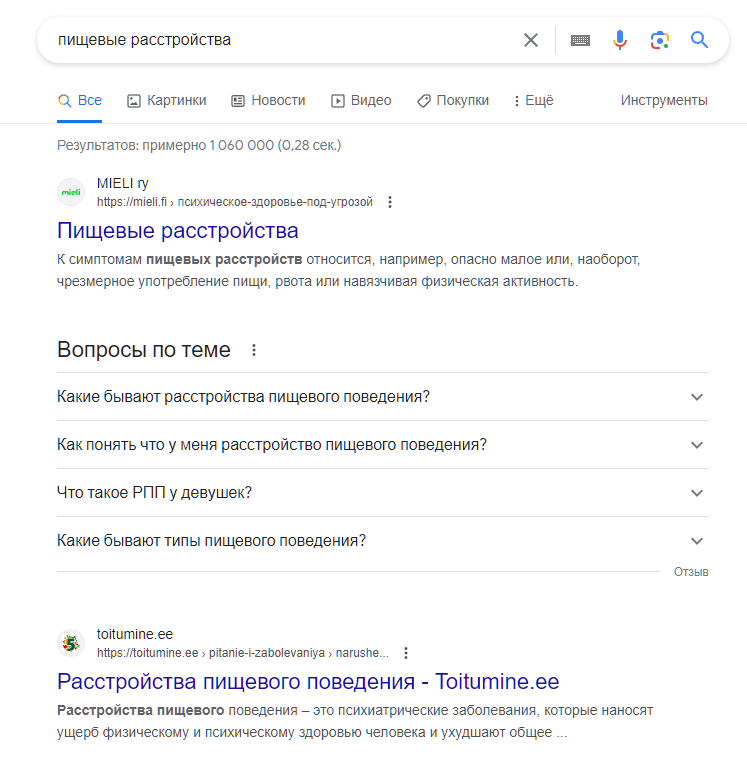
Task: Open the on-screen keyboard icon
Action: coord(580,40)
